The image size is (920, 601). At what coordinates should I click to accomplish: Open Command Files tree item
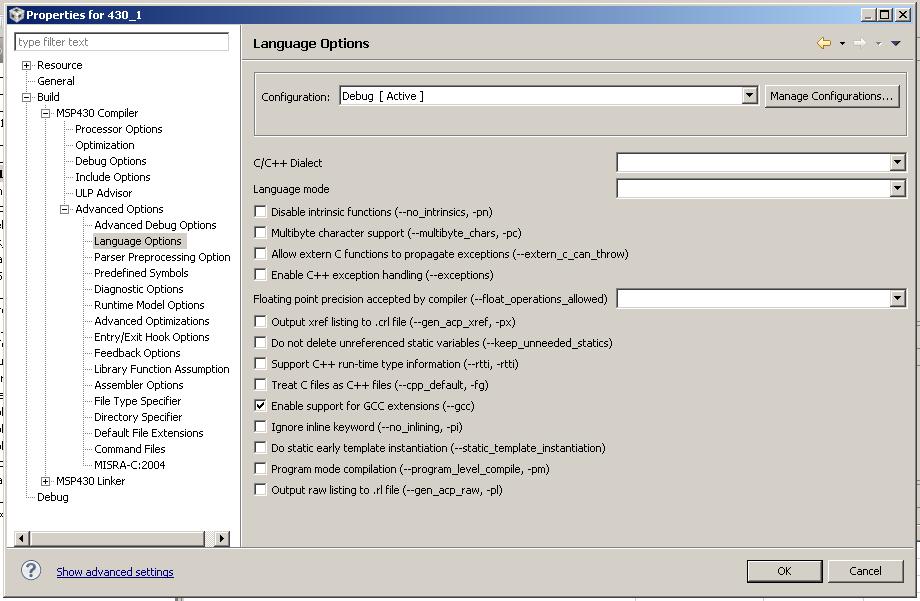(130, 449)
